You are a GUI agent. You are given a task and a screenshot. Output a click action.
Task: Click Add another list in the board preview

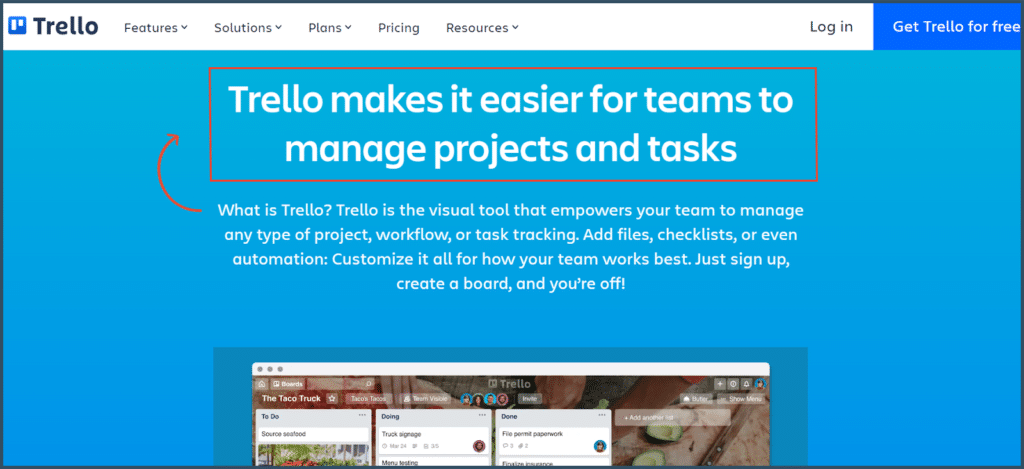[x=673, y=417]
